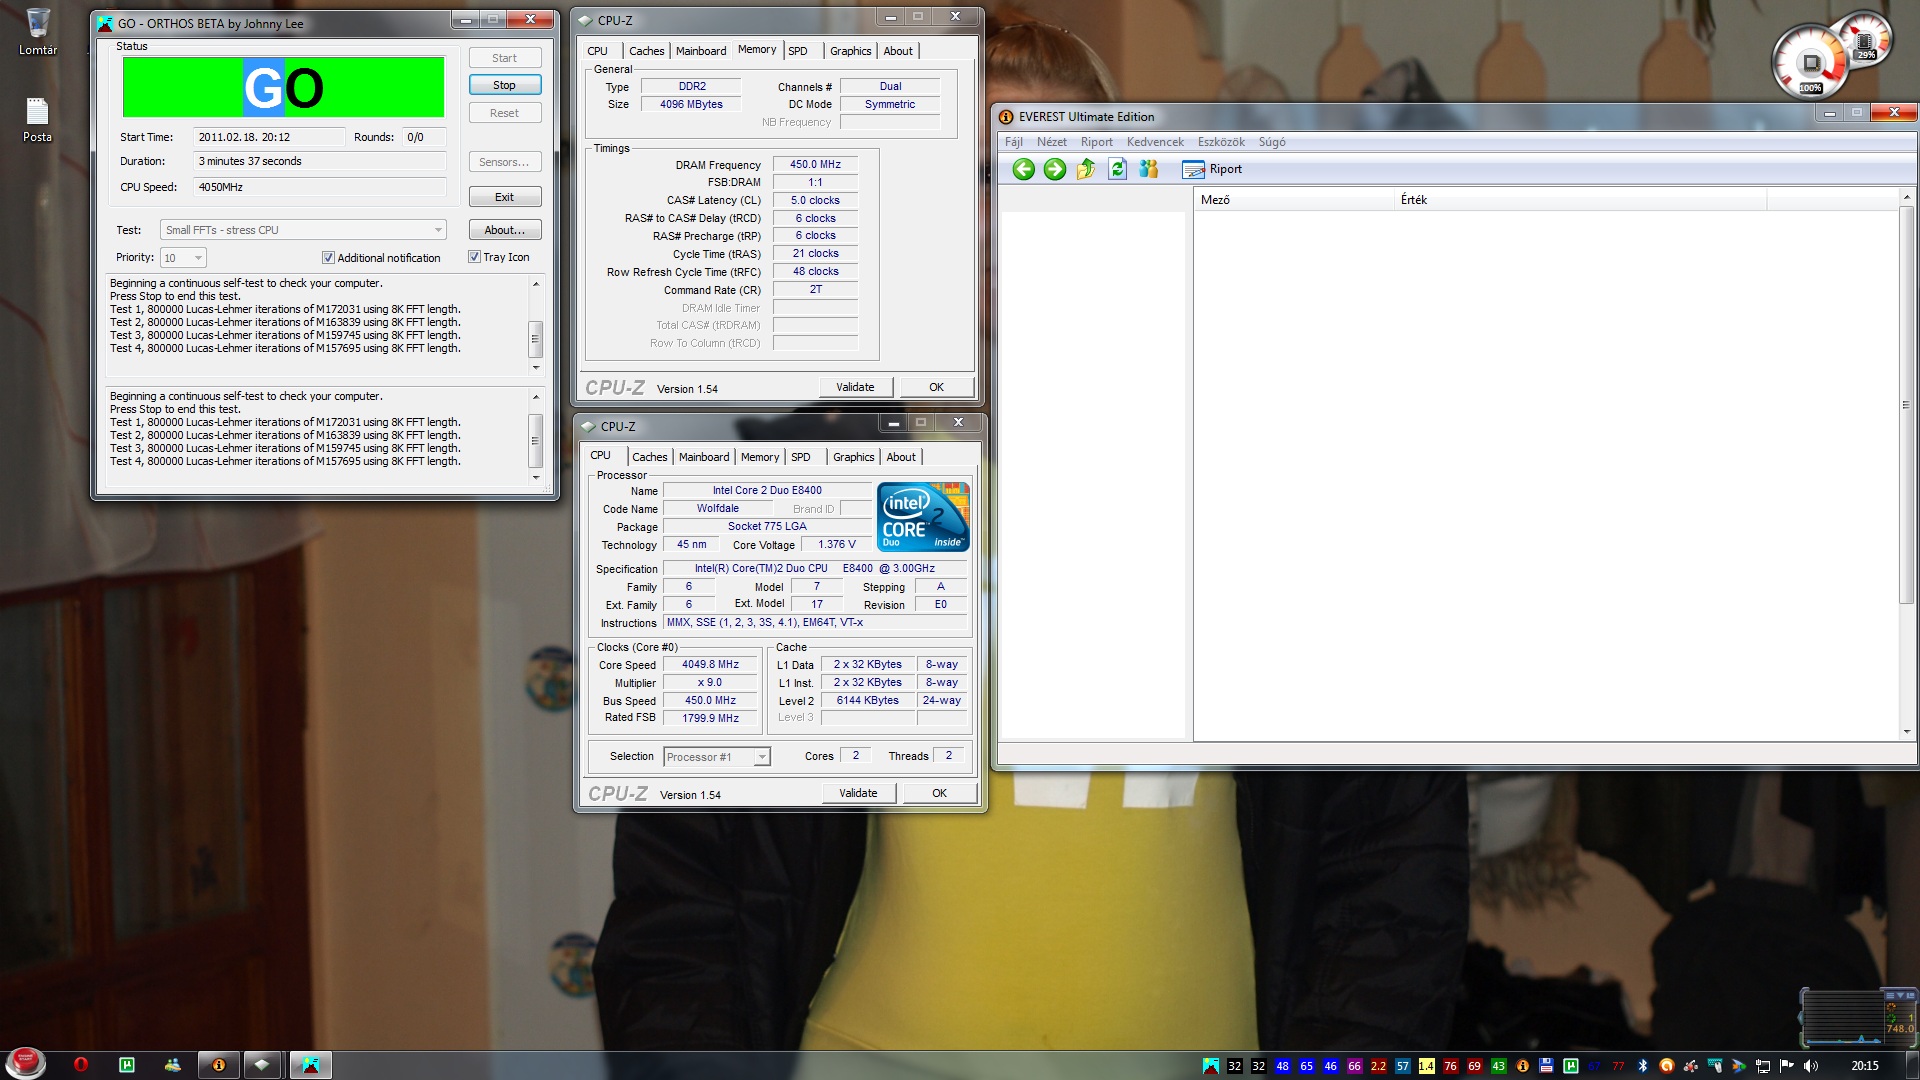Click the red Start orb button
This screenshot has width=1920, height=1080.
click(x=25, y=1063)
